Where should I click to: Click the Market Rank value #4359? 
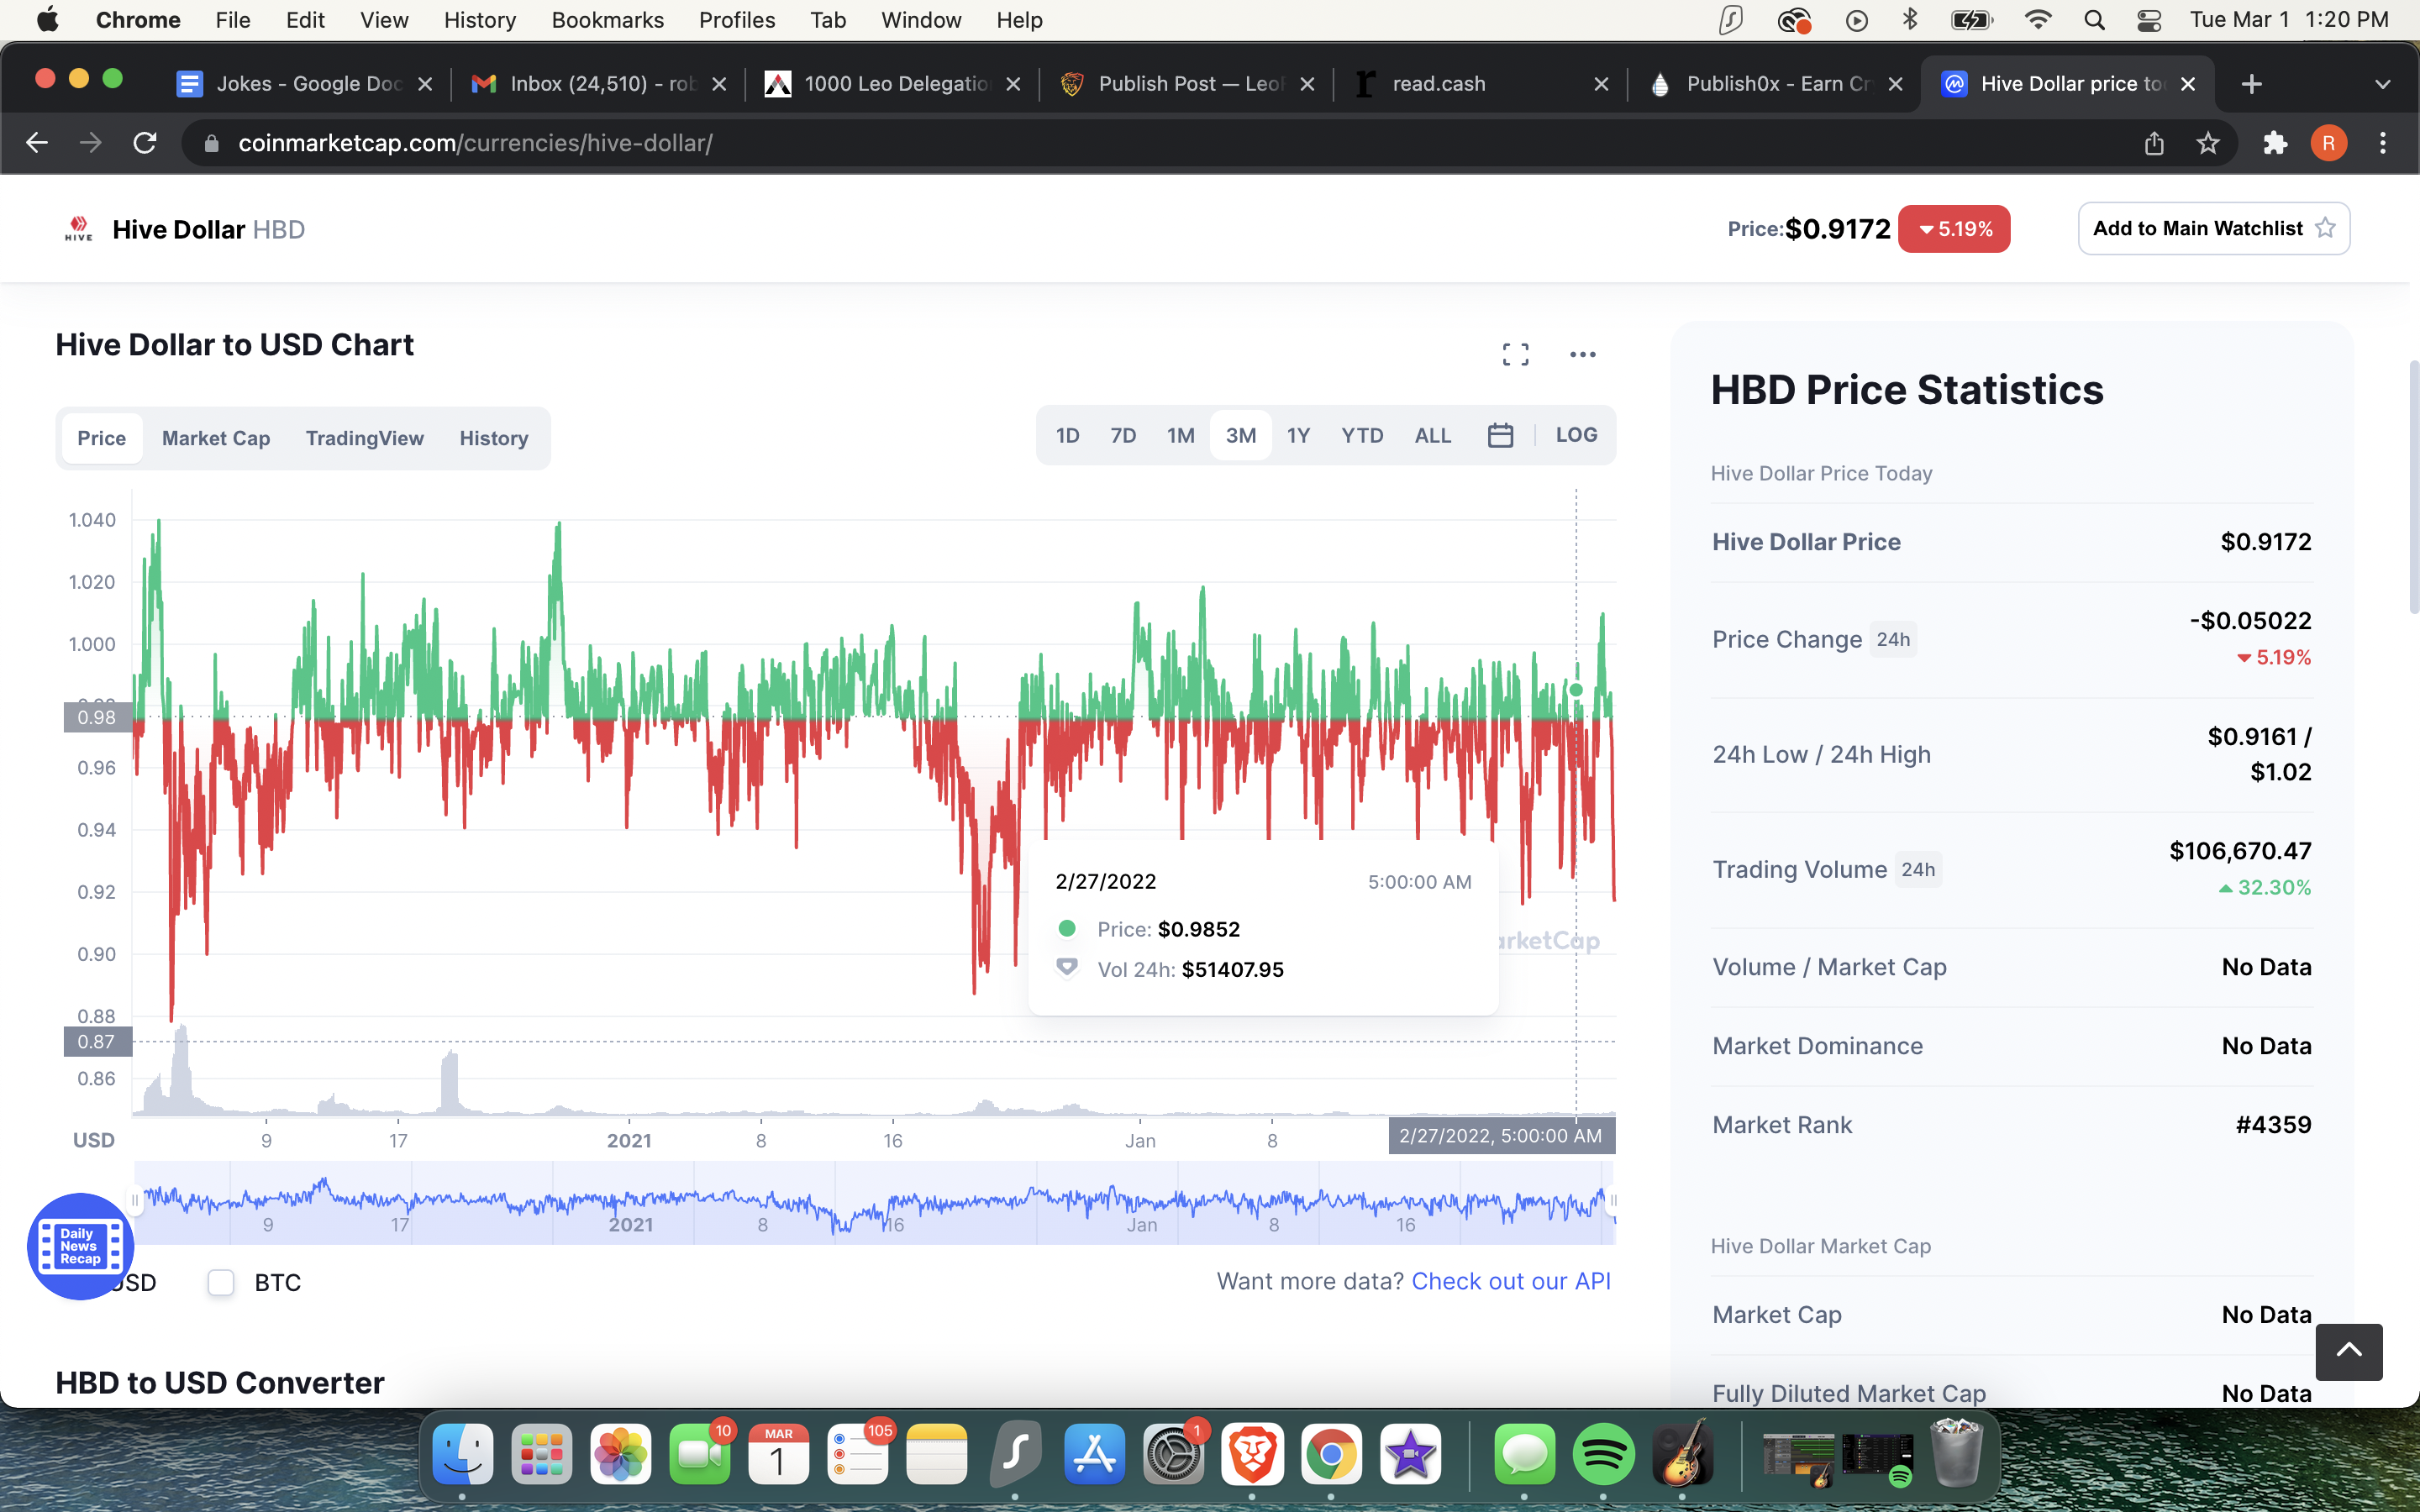[2273, 1124]
